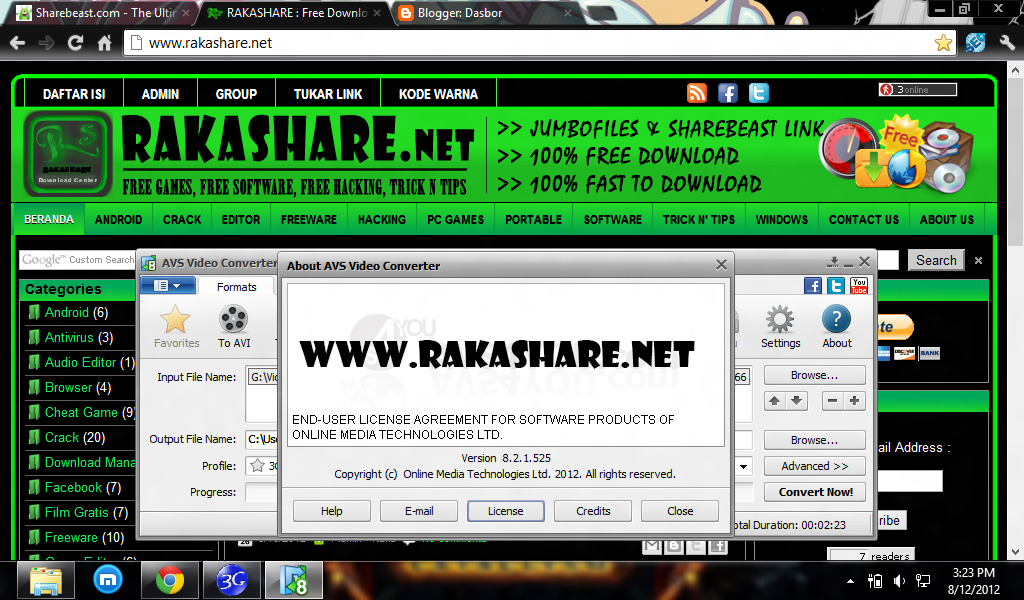Open the Twitter icon in site header
This screenshot has width=1024, height=600.
pos(758,93)
